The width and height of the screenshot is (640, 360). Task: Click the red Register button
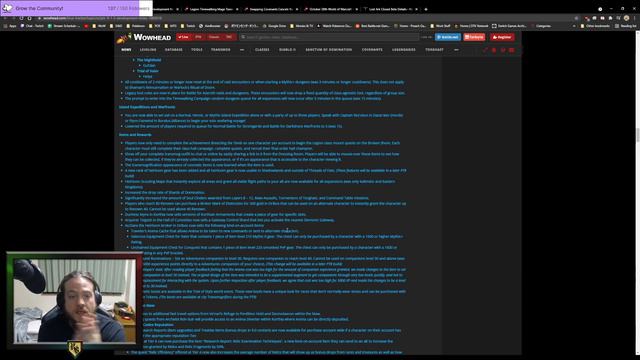(502, 37)
